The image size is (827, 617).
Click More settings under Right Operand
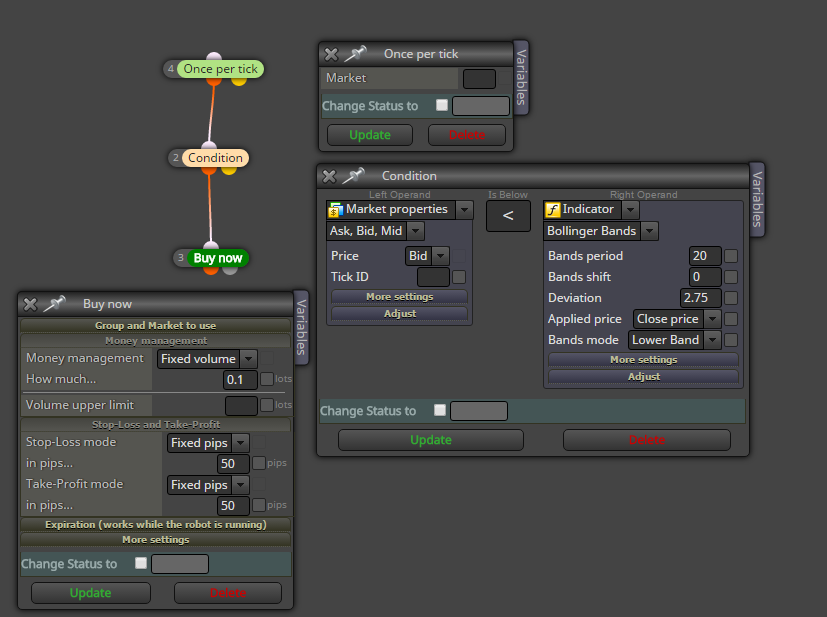tap(643, 360)
